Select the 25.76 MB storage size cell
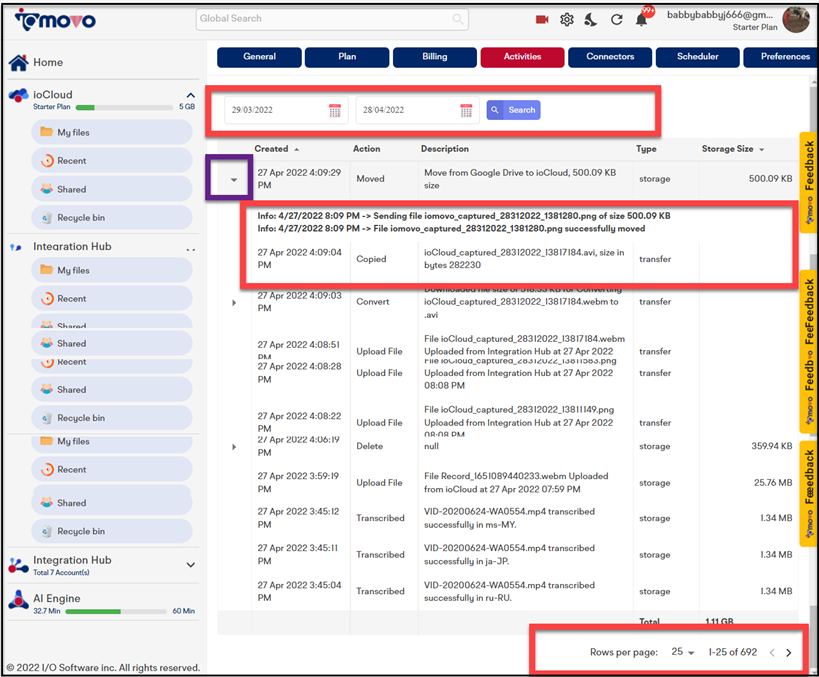 773,483
